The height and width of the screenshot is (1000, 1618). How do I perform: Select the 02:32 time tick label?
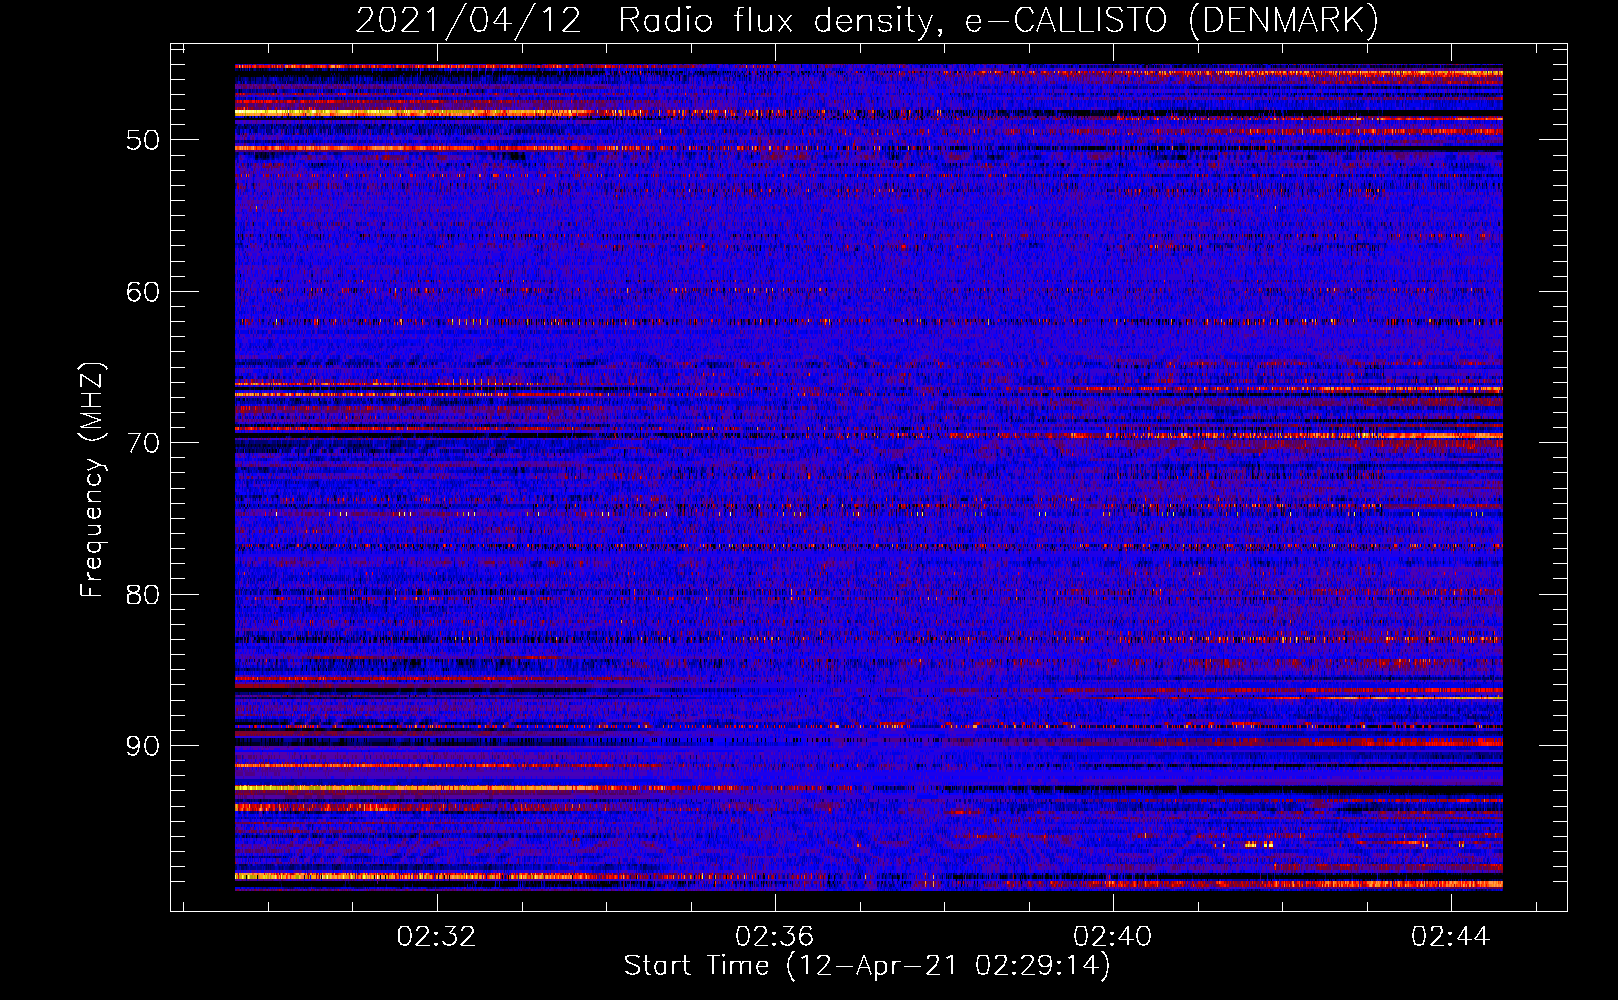click(436, 937)
